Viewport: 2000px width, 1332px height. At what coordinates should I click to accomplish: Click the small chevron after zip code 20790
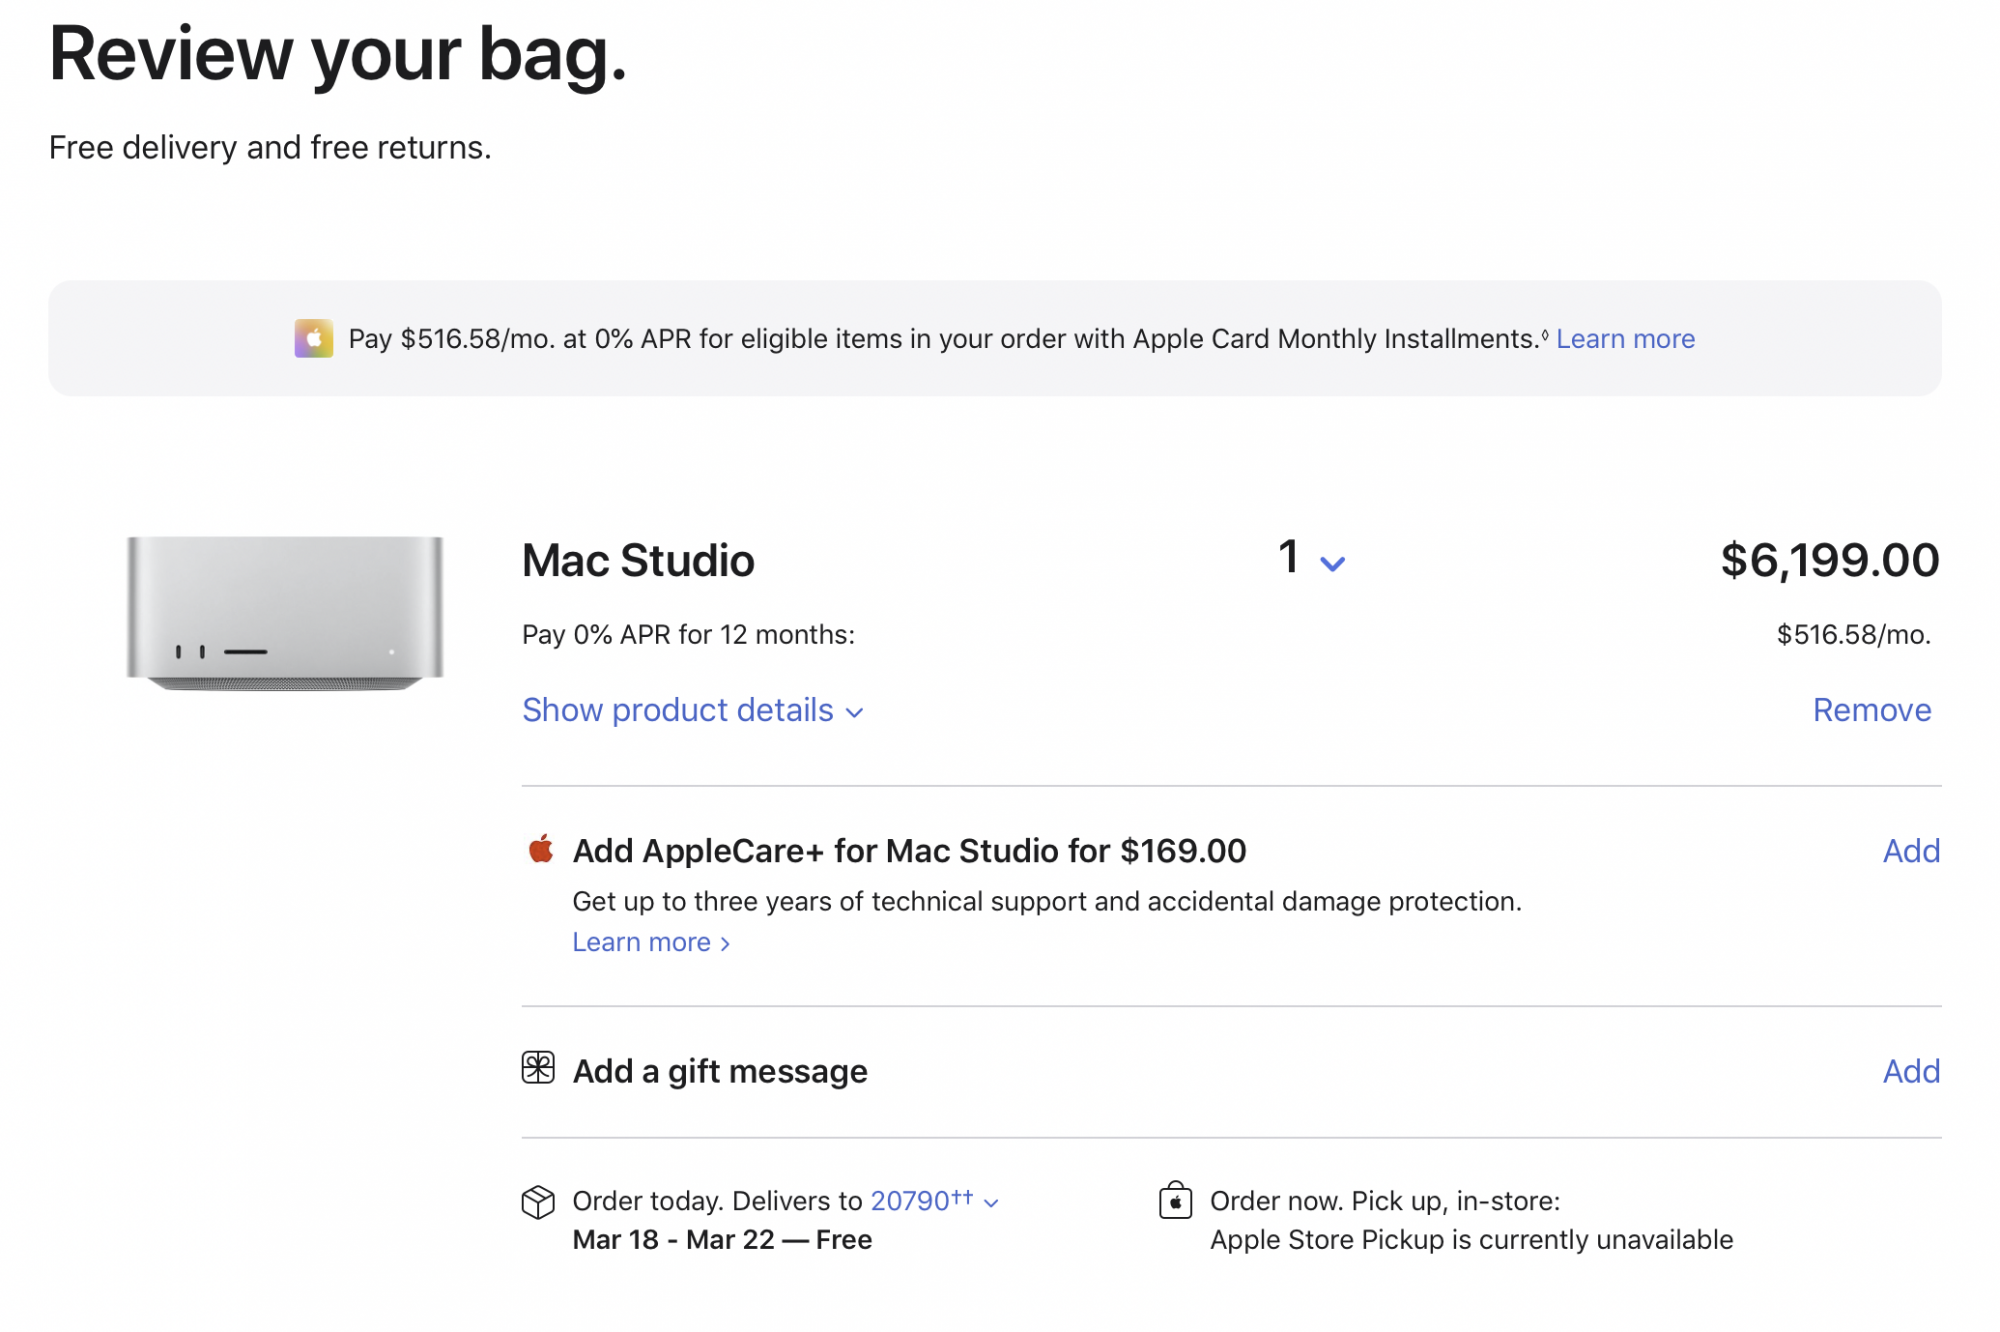[991, 1203]
